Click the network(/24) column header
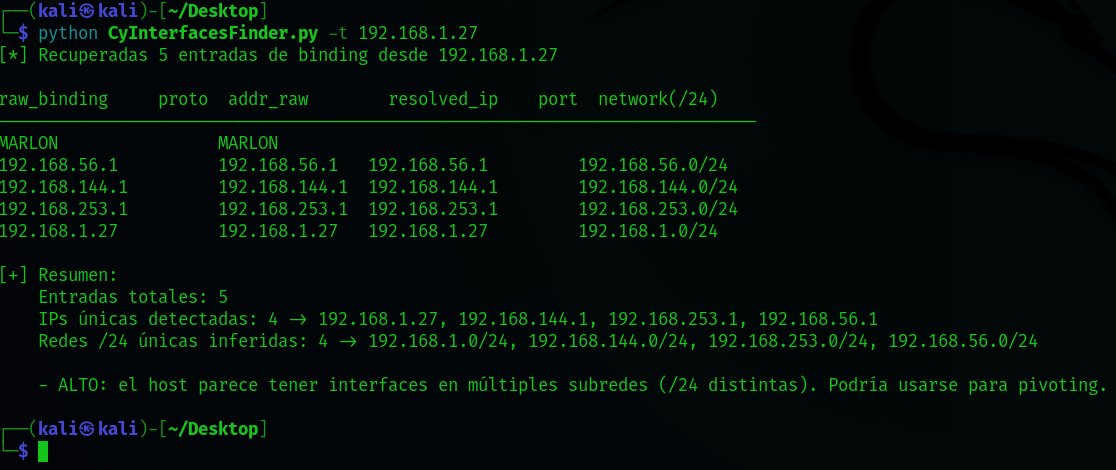Image resolution: width=1116 pixels, height=470 pixels. 658,99
